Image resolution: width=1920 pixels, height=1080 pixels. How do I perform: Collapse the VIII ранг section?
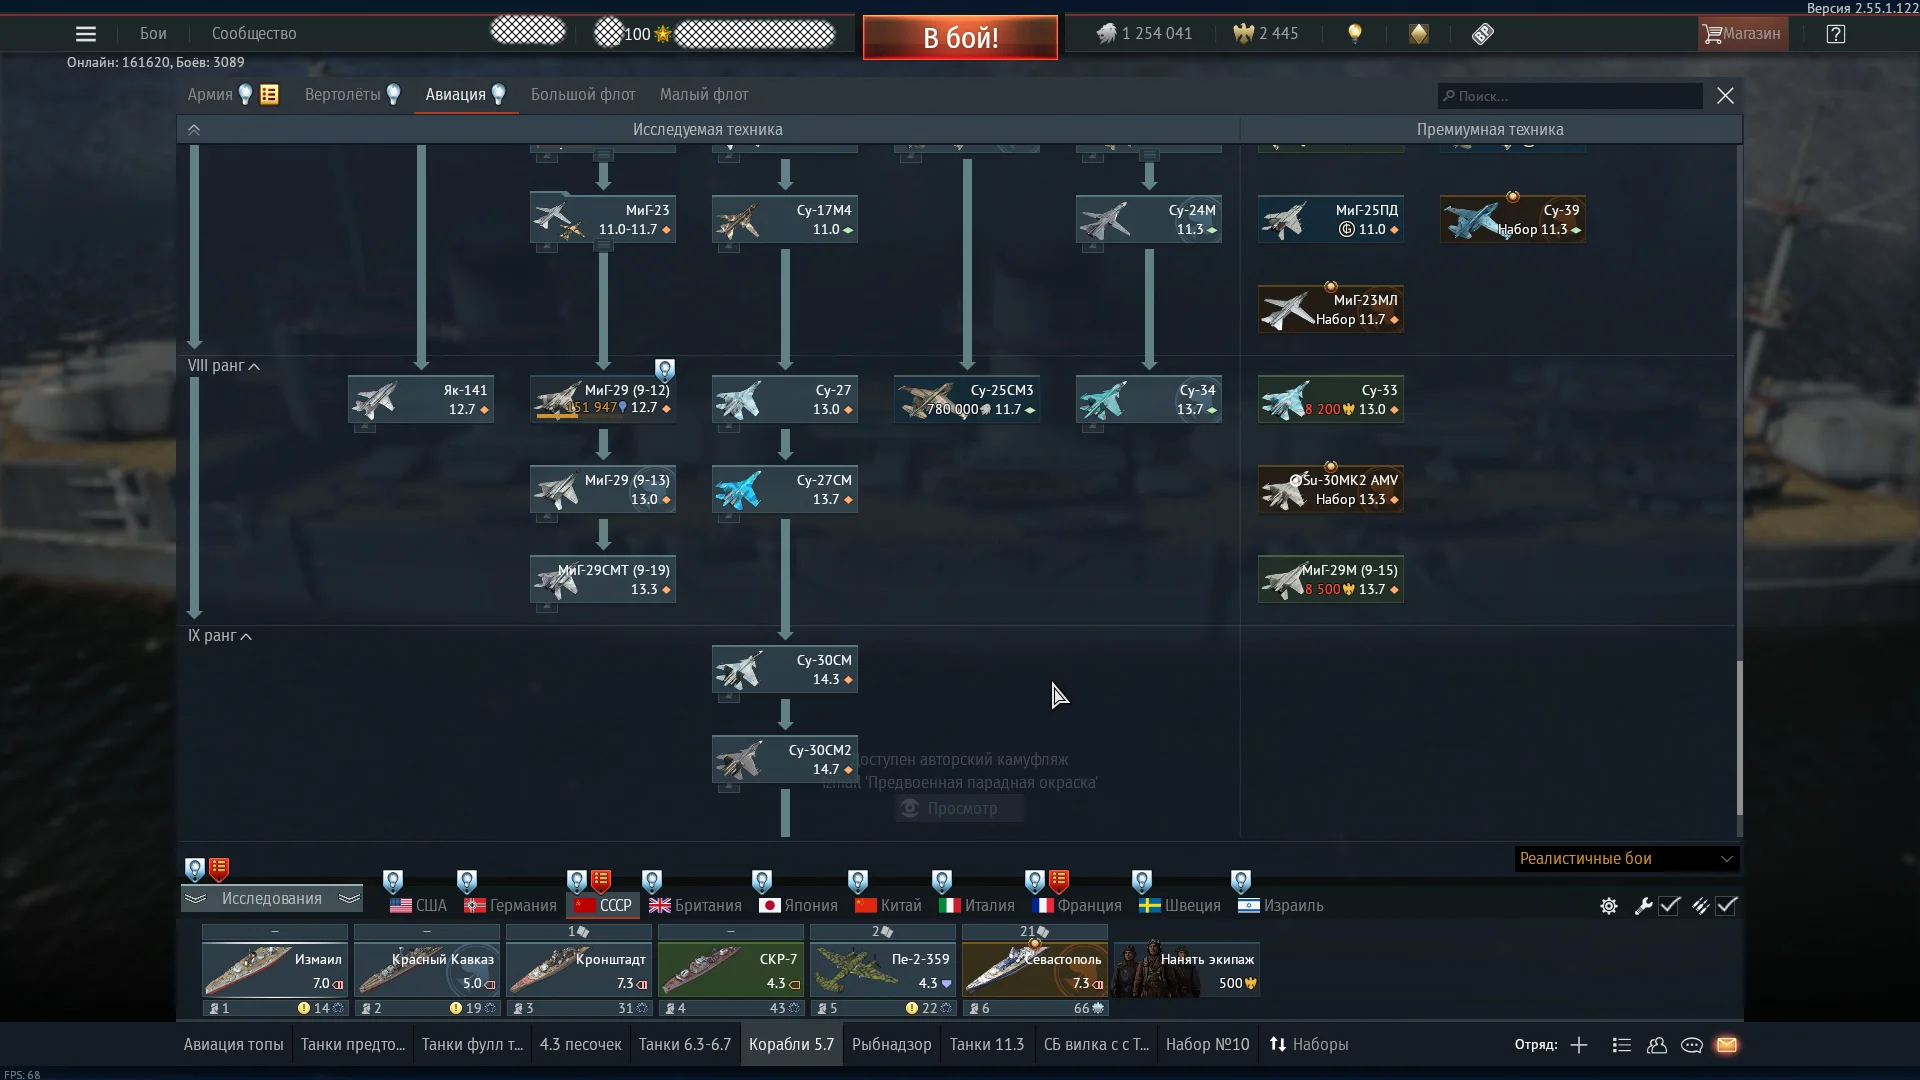(224, 366)
